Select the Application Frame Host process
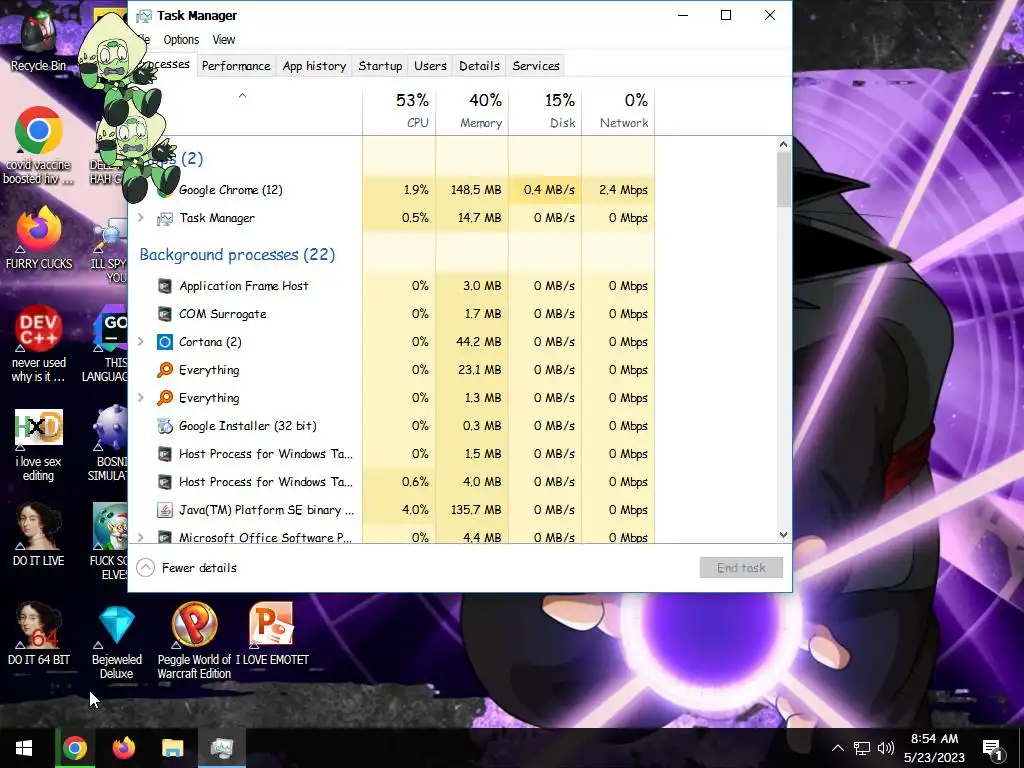The image size is (1024, 768). pos(392,285)
